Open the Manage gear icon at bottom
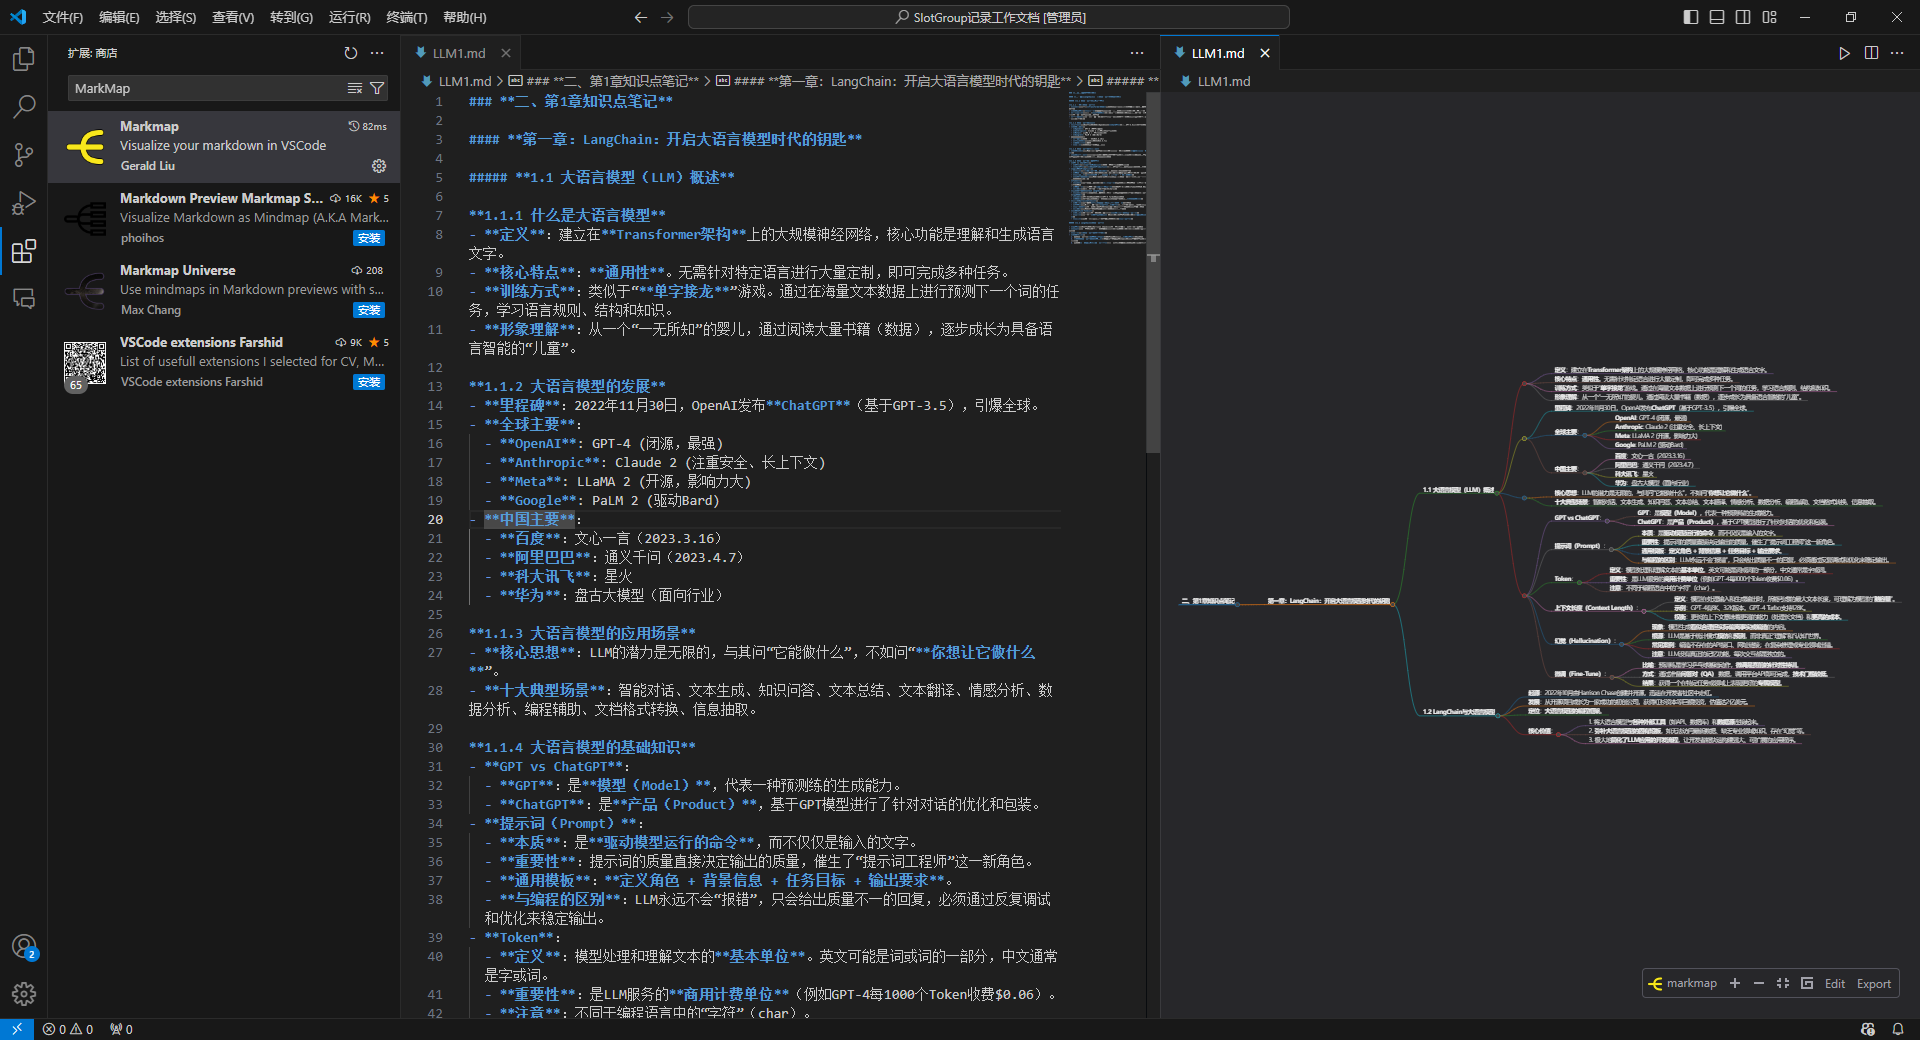This screenshot has width=1920, height=1040. pos(24,994)
